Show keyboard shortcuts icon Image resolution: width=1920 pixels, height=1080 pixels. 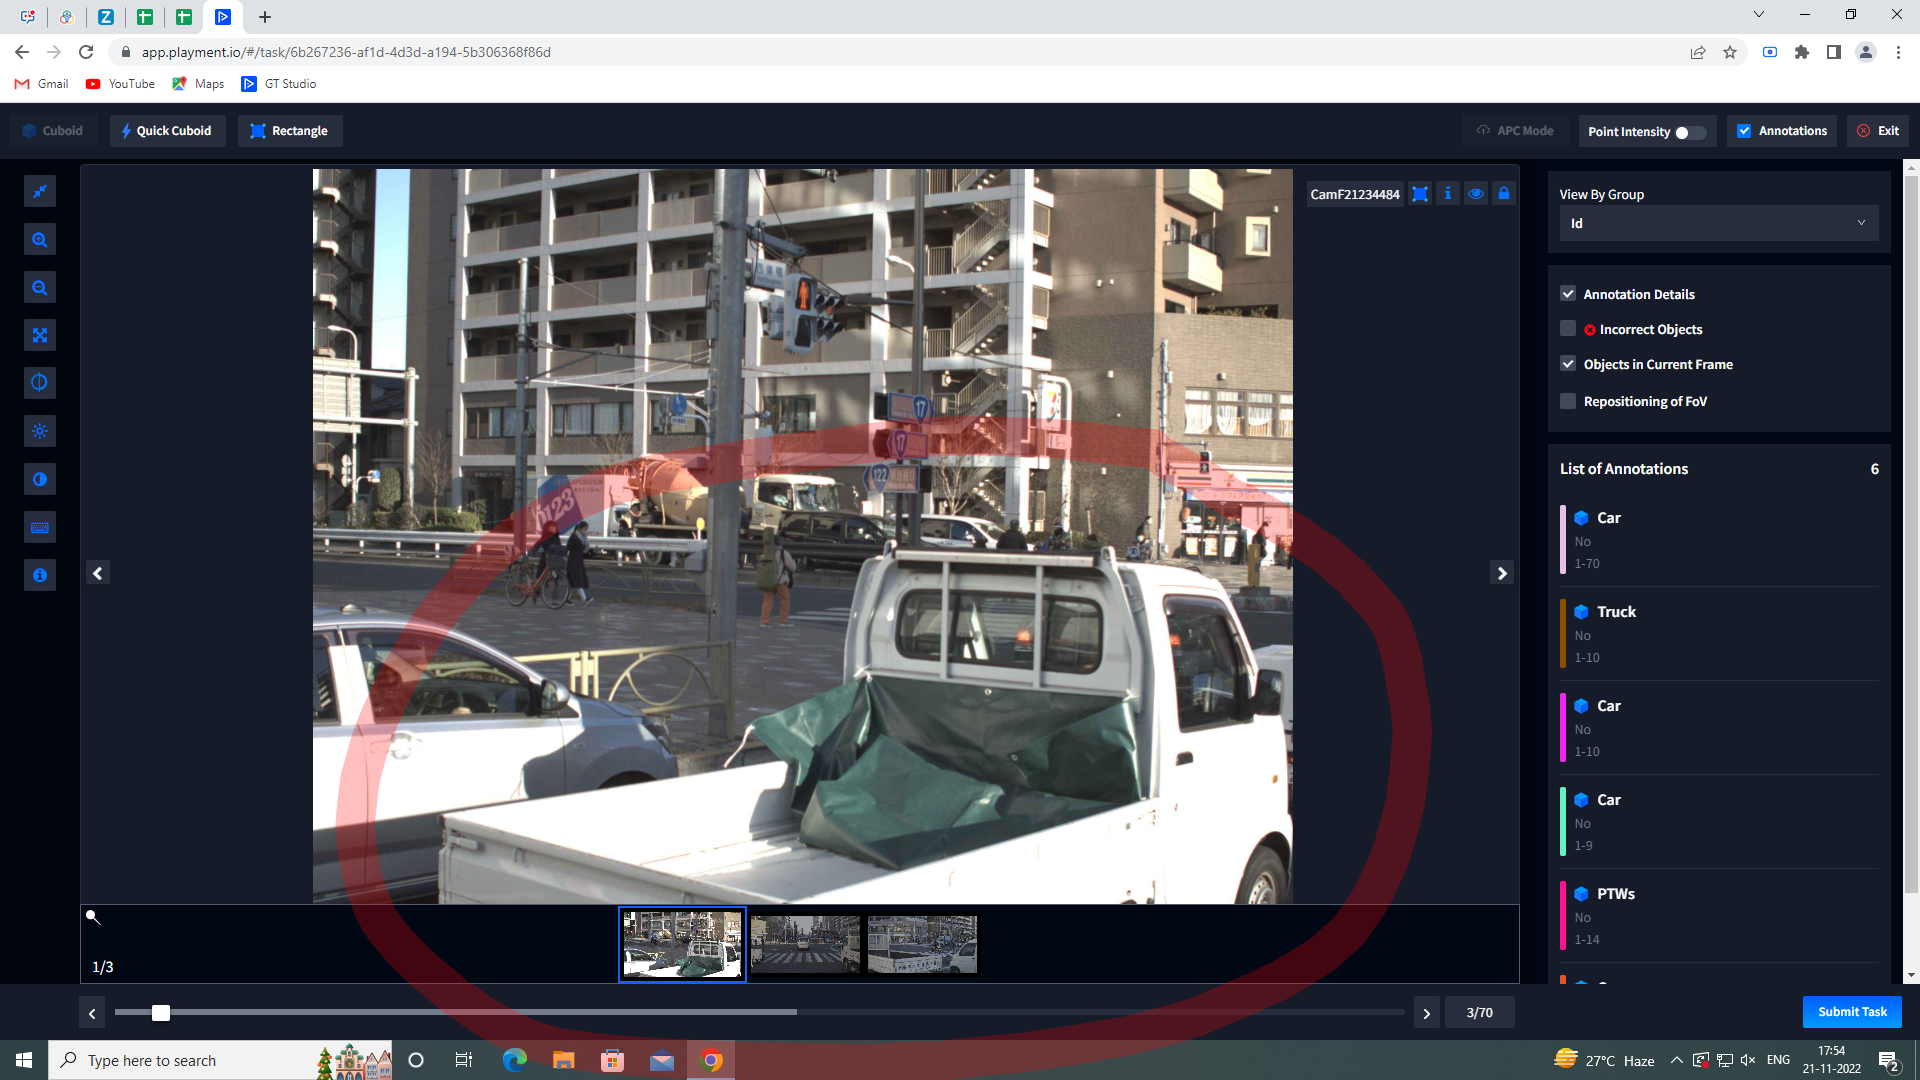click(x=40, y=527)
